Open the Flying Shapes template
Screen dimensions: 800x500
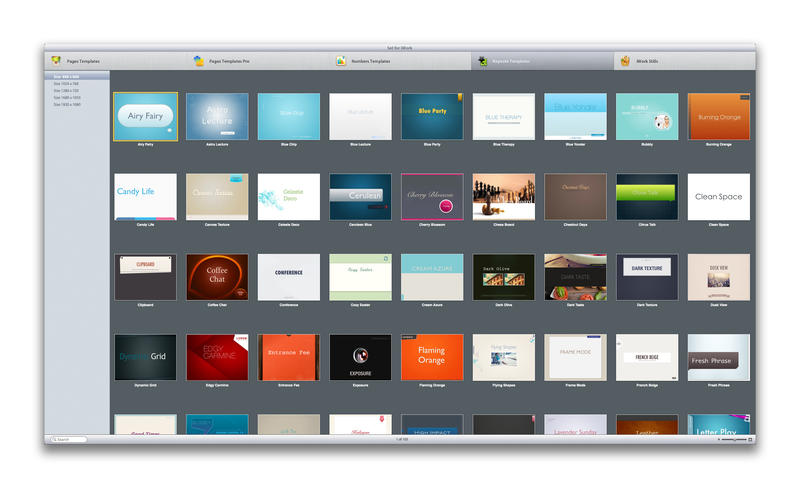tap(504, 358)
